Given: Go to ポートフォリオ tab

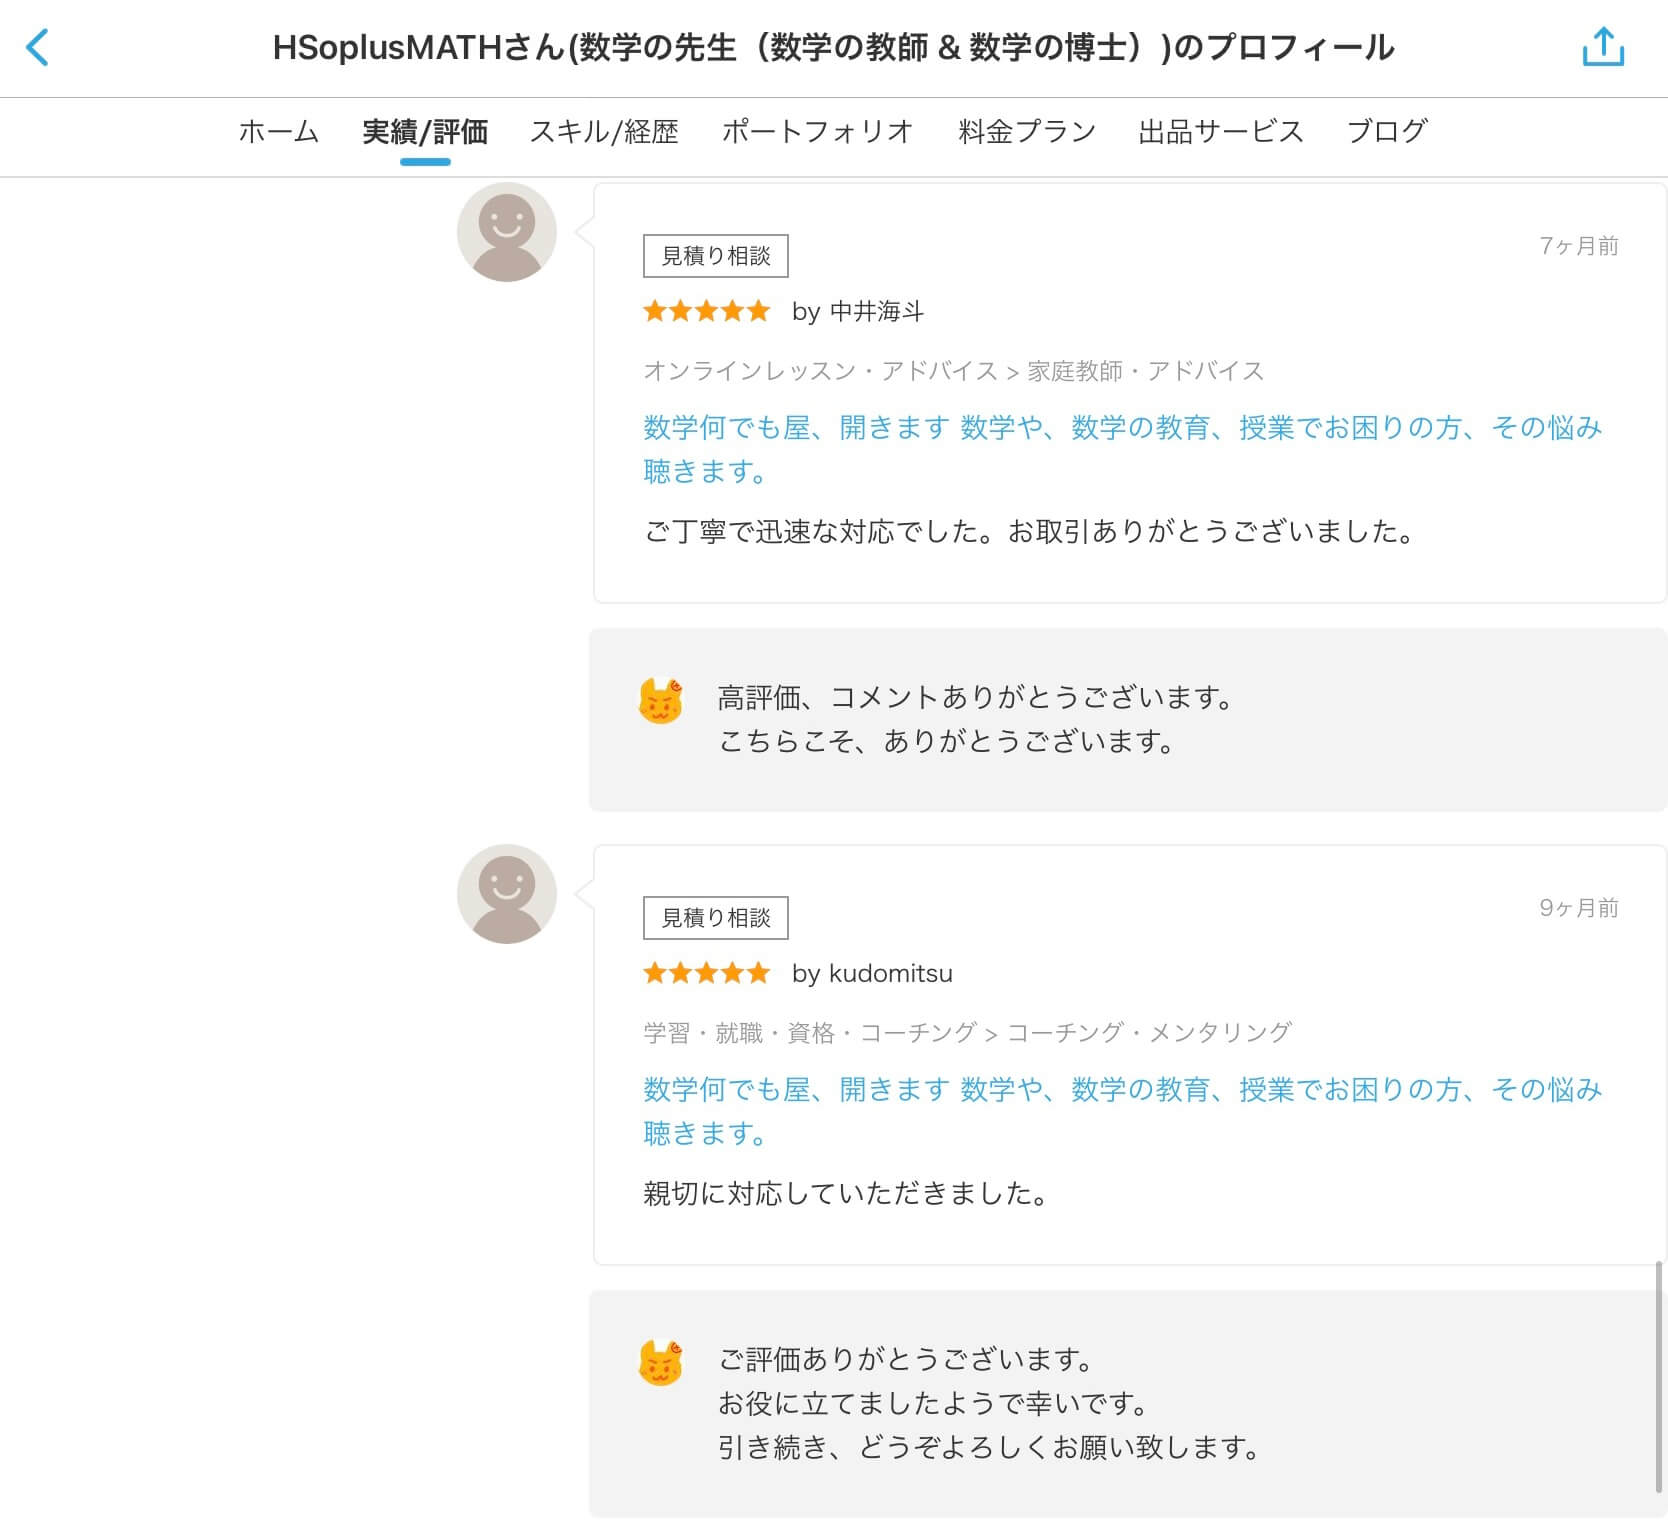Looking at the screenshot, I should click(x=817, y=131).
